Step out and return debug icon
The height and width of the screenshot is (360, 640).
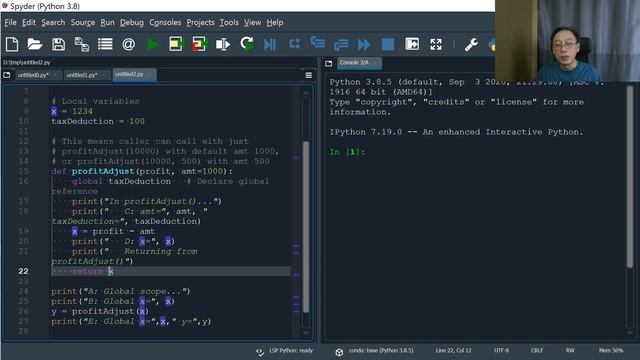(341, 44)
